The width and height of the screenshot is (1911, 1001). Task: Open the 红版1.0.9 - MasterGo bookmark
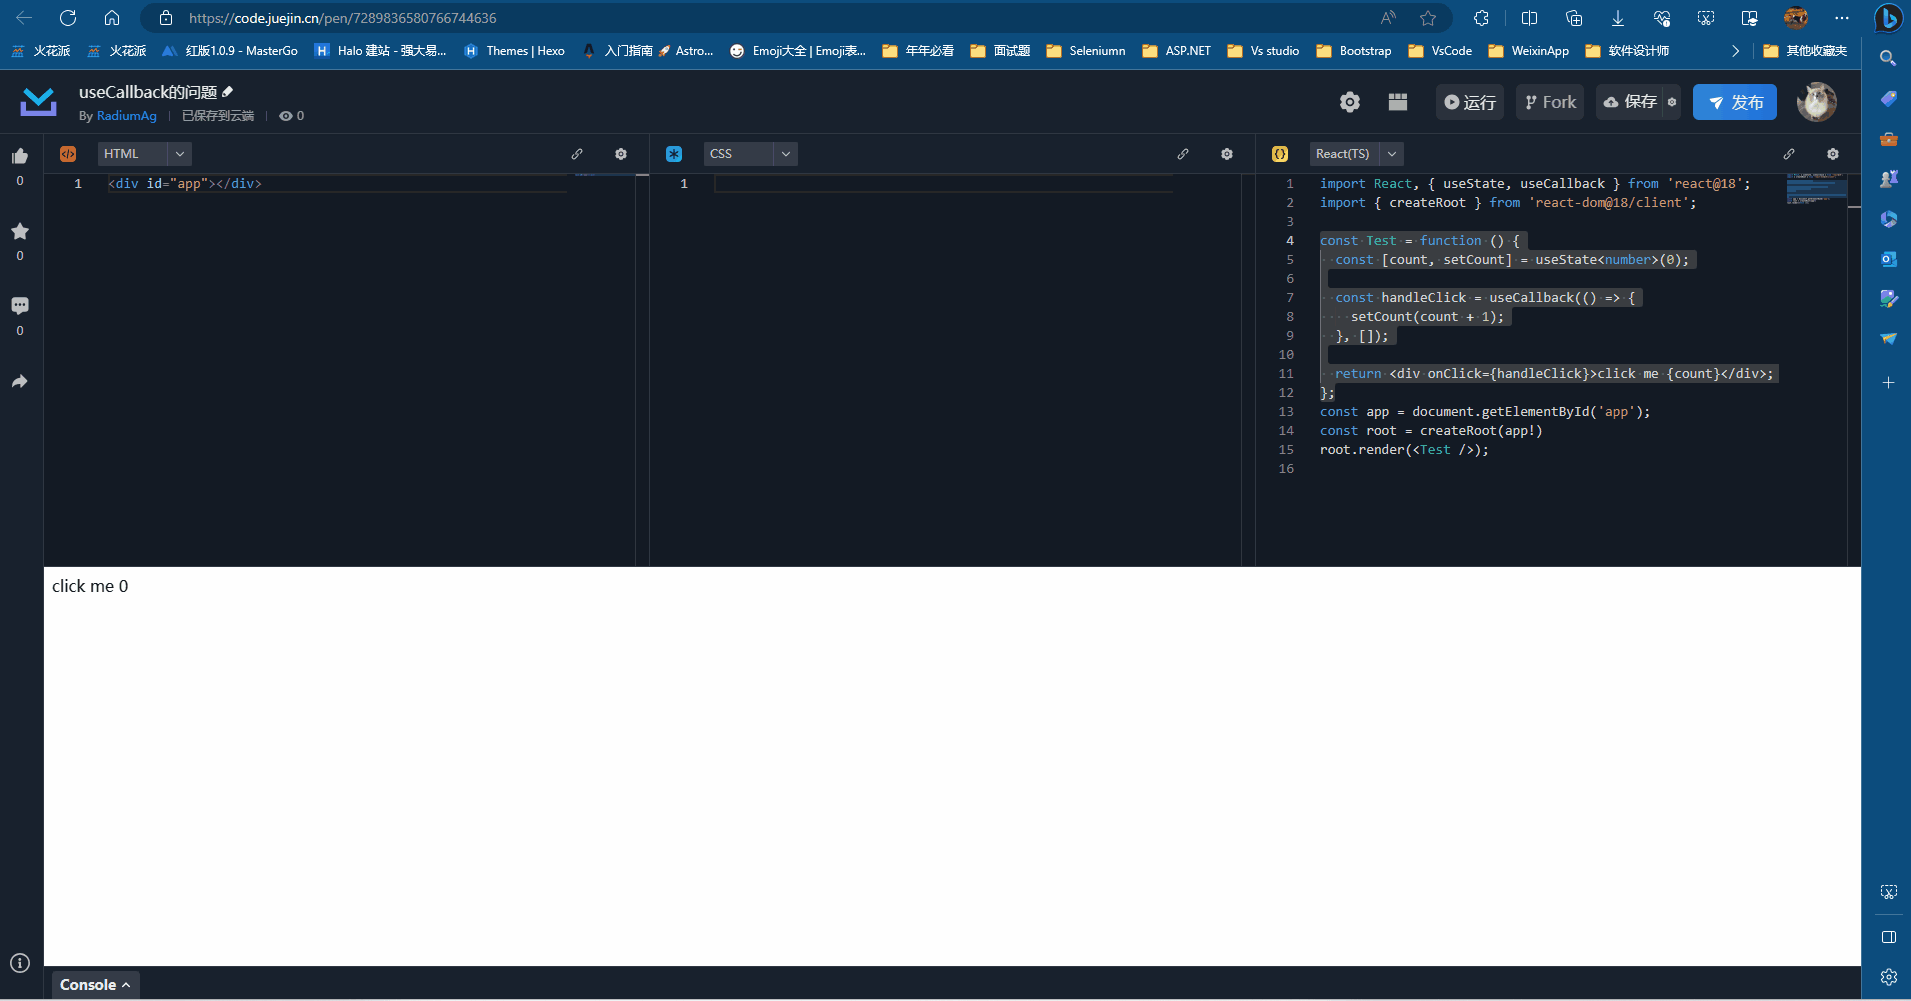[231, 51]
